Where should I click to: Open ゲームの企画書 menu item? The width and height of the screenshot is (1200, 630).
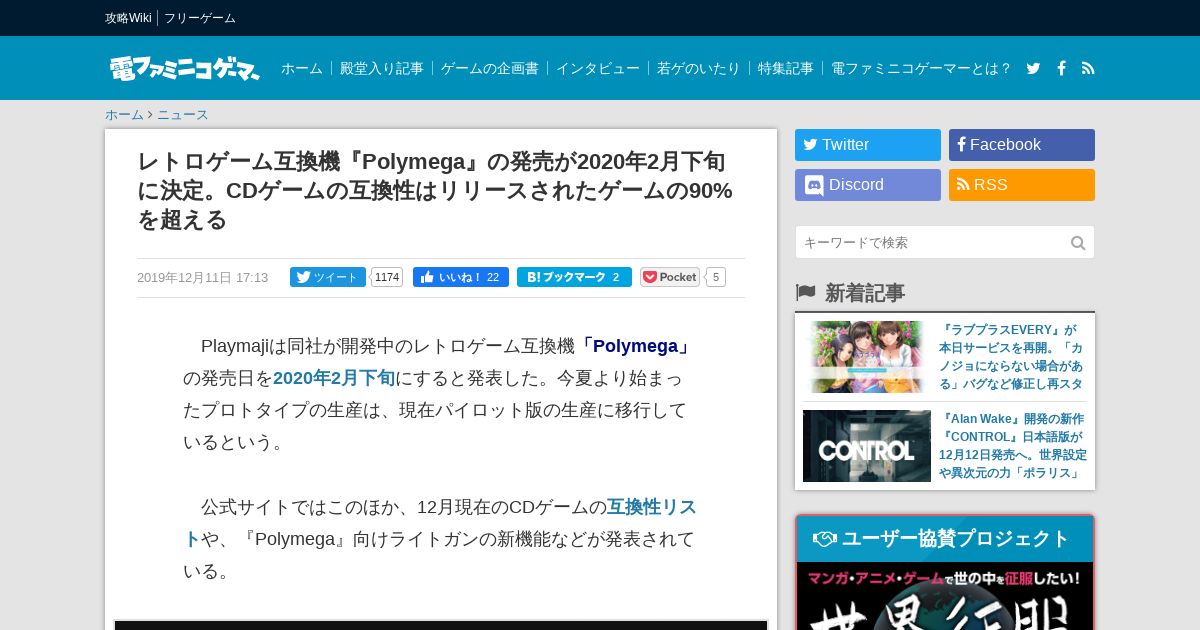(x=490, y=68)
